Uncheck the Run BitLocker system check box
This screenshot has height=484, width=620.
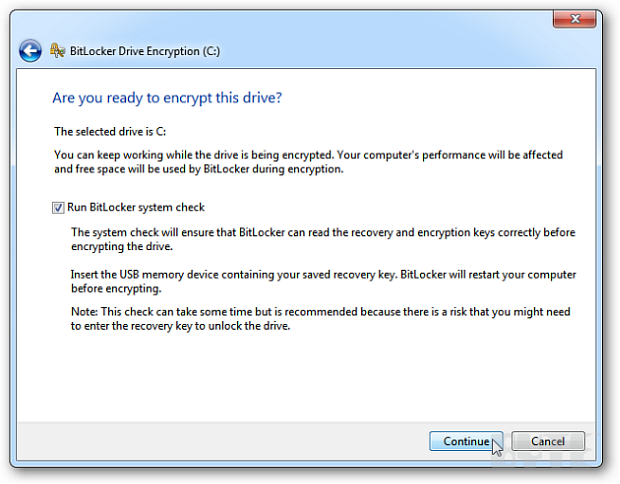point(58,208)
